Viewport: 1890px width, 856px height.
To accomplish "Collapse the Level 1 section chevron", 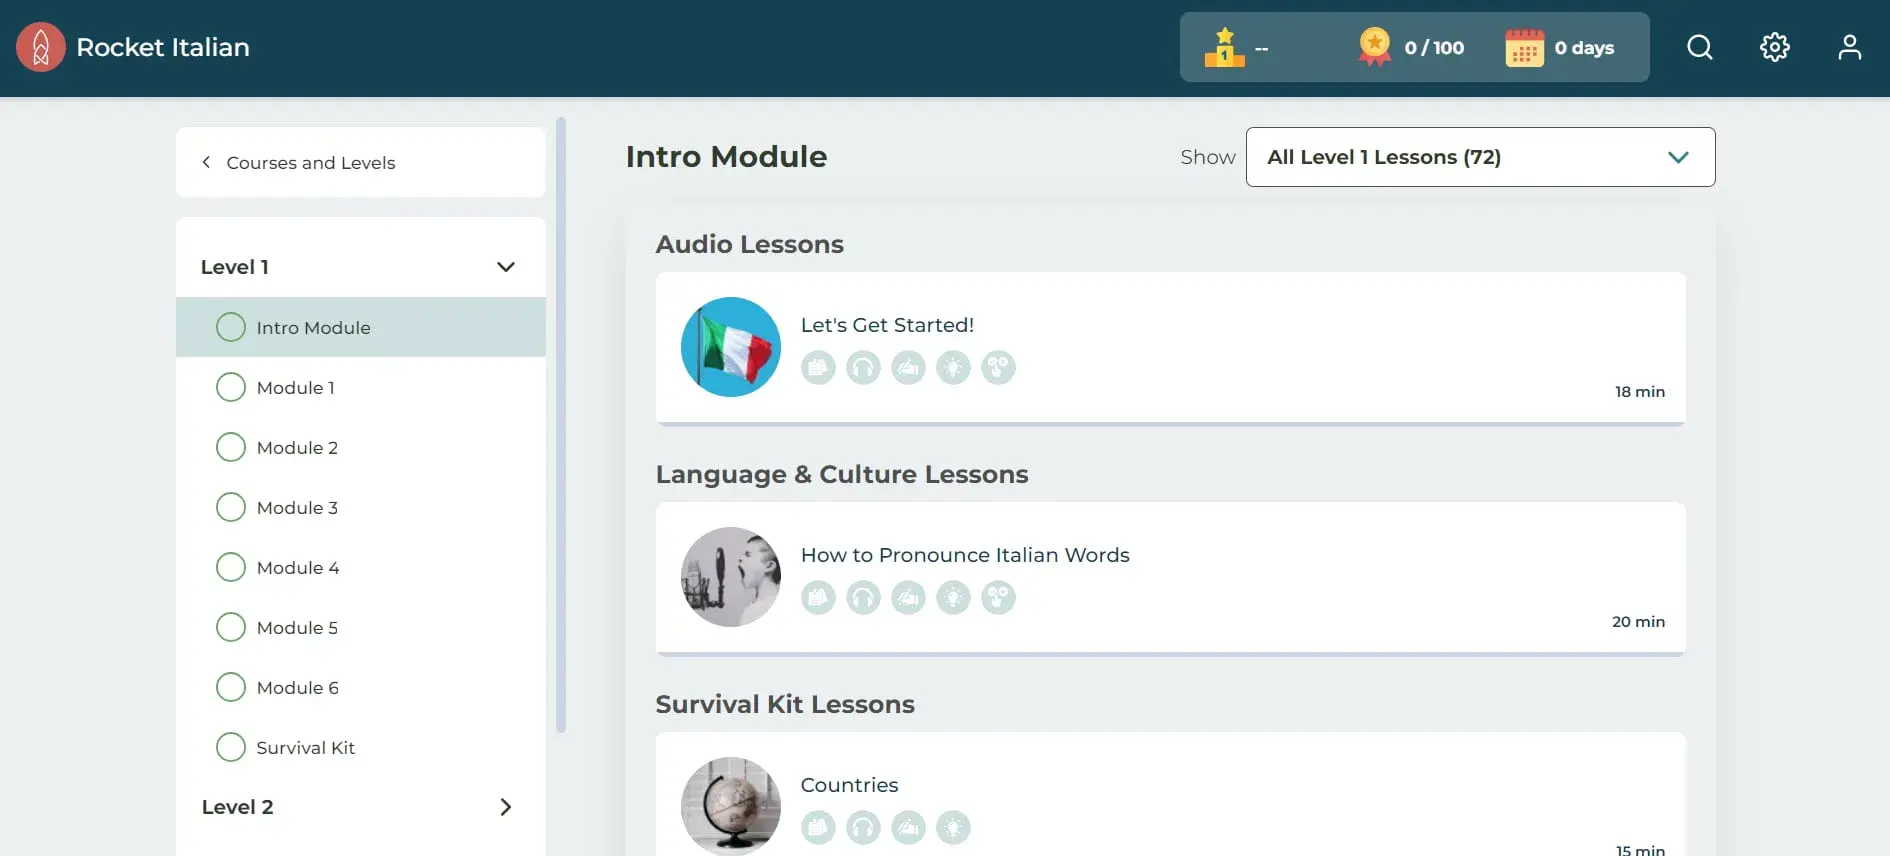I will click(505, 267).
